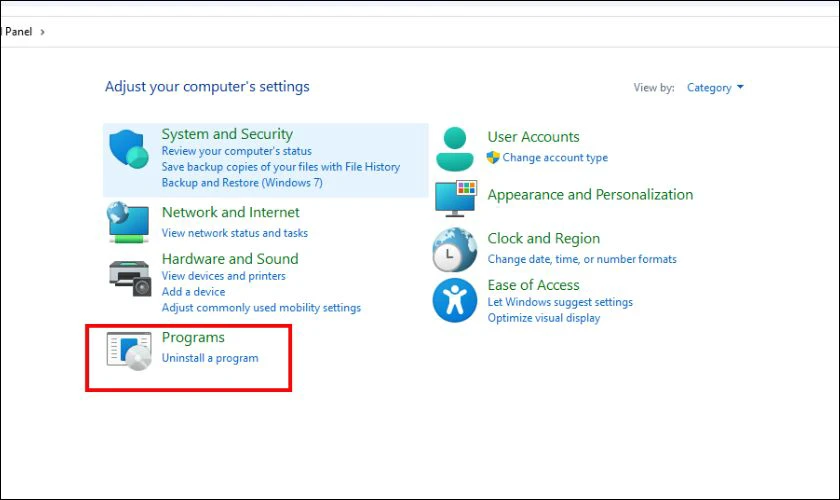The height and width of the screenshot is (500, 840).
Task: Select Change account type link
Action: (555, 158)
